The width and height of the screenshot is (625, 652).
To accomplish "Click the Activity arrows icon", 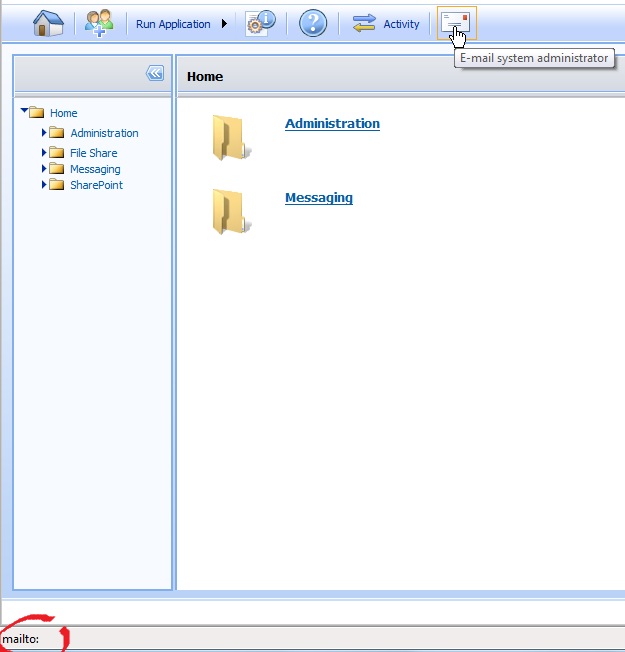I will [364, 23].
